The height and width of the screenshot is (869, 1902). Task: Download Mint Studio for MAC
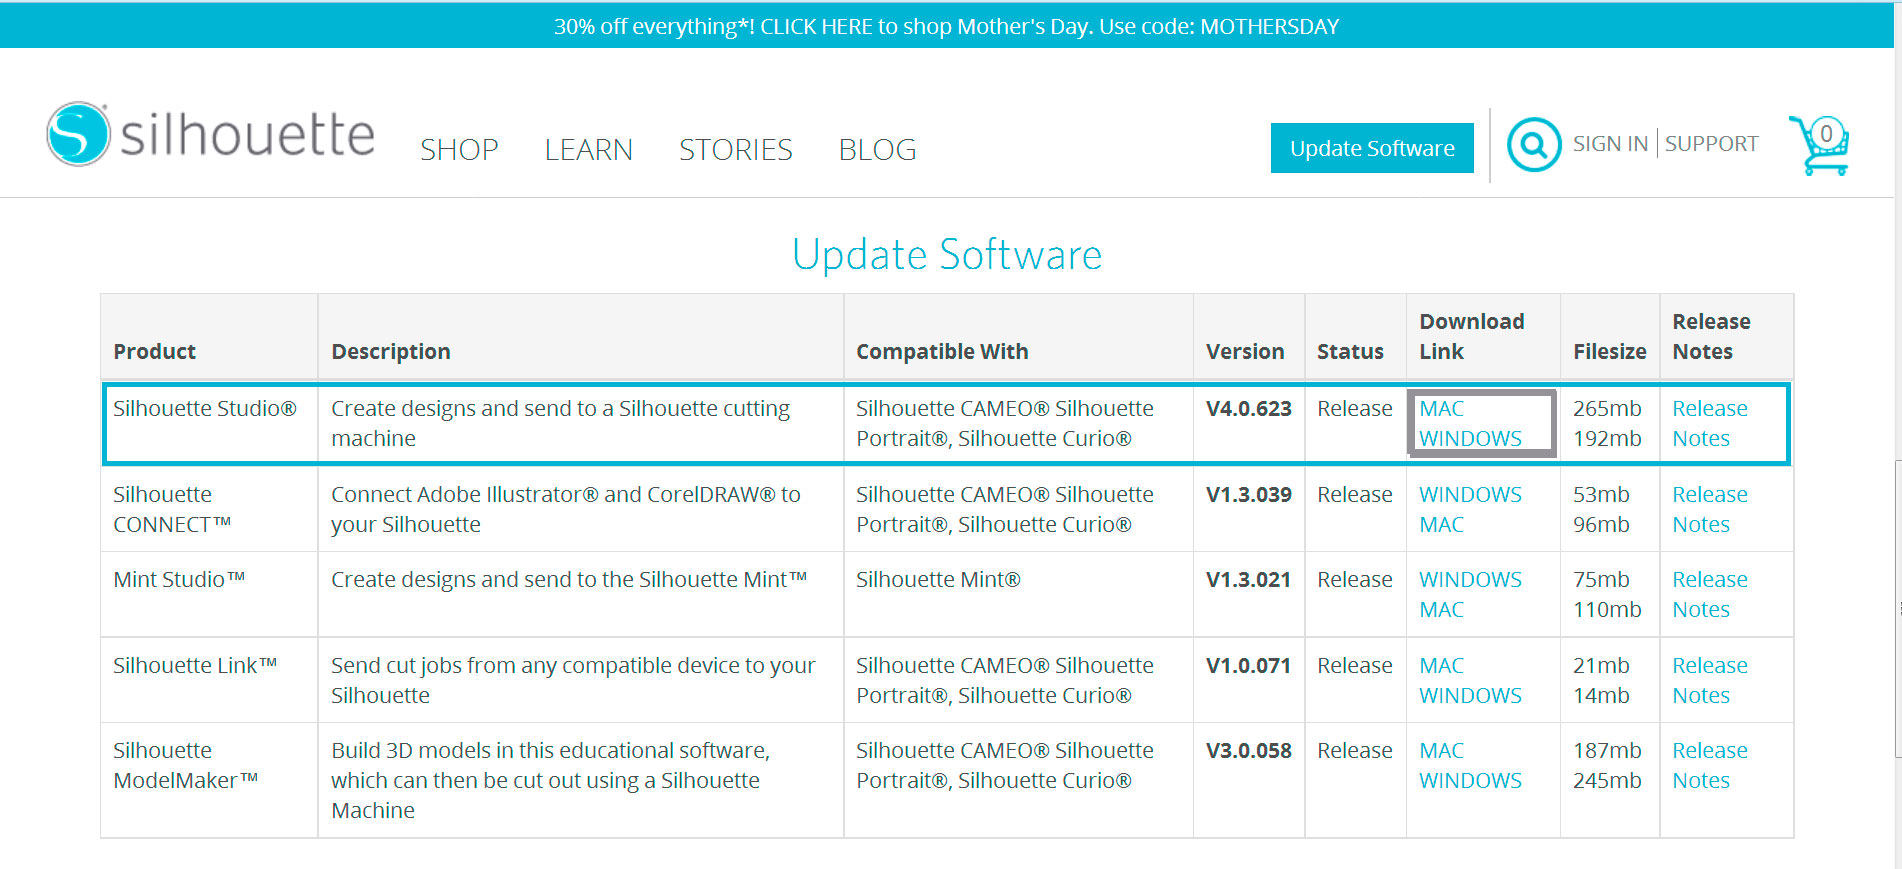(1441, 610)
